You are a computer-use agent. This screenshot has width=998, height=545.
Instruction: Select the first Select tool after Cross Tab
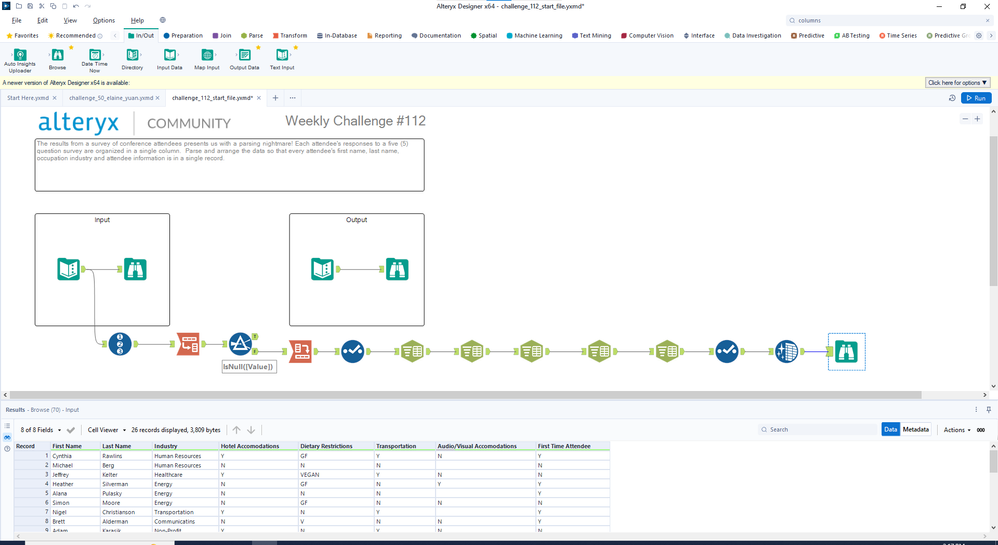352,351
